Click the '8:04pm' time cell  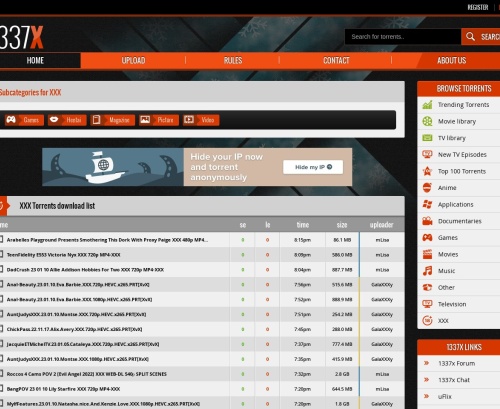click(x=302, y=270)
